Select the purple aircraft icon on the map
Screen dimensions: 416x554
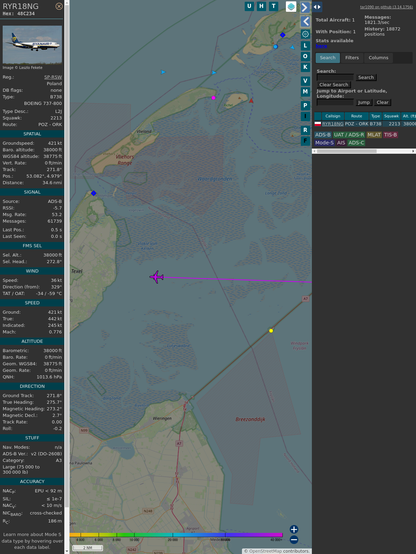click(x=156, y=277)
